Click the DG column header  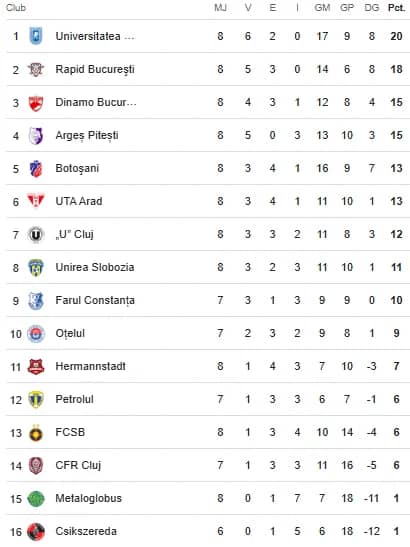[372, 8]
